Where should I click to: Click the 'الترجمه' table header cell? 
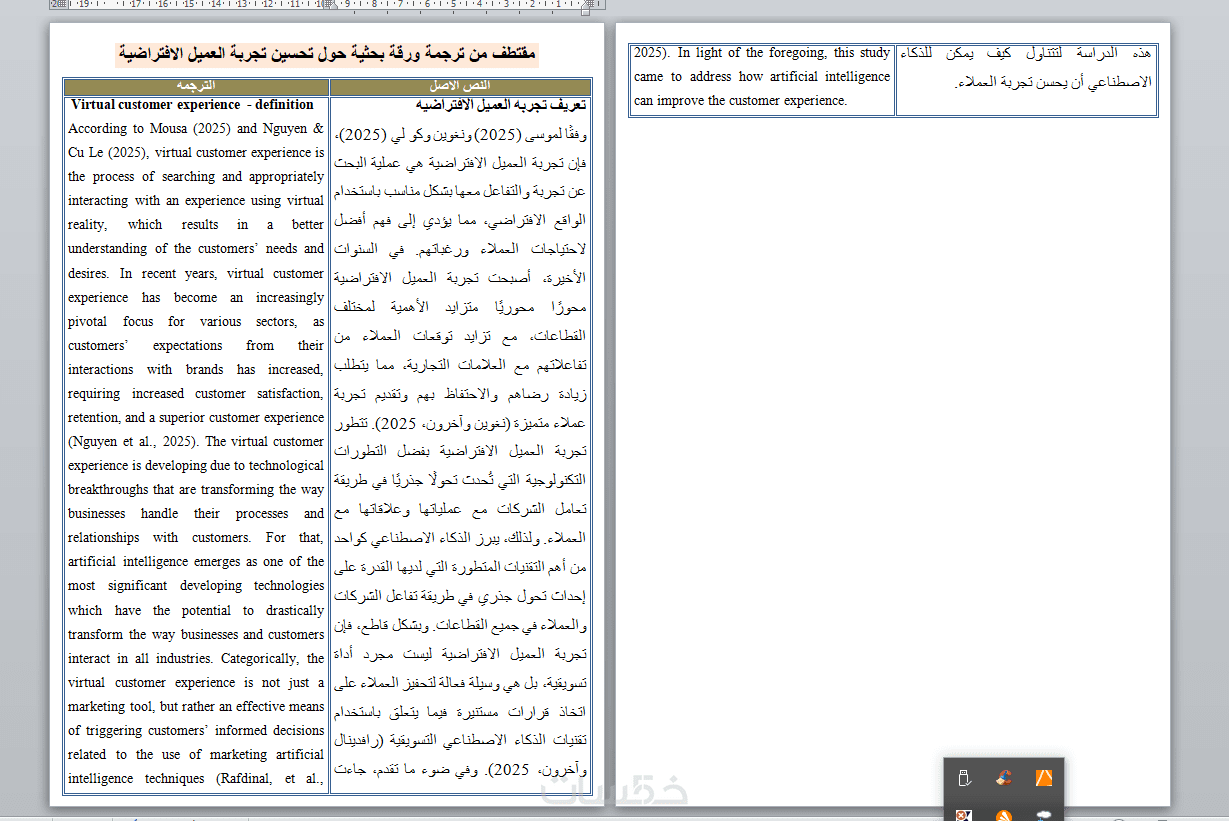(x=197, y=86)
